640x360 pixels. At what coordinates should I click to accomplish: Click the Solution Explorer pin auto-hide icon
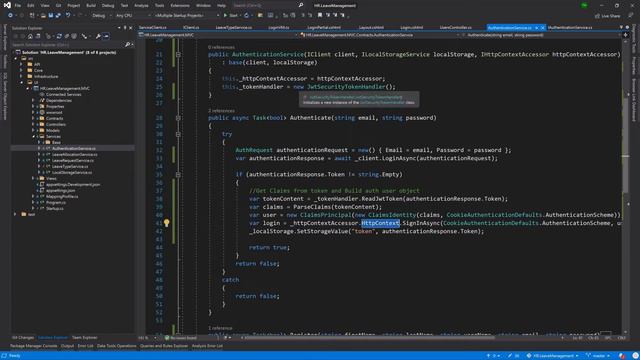coord(125,28)
